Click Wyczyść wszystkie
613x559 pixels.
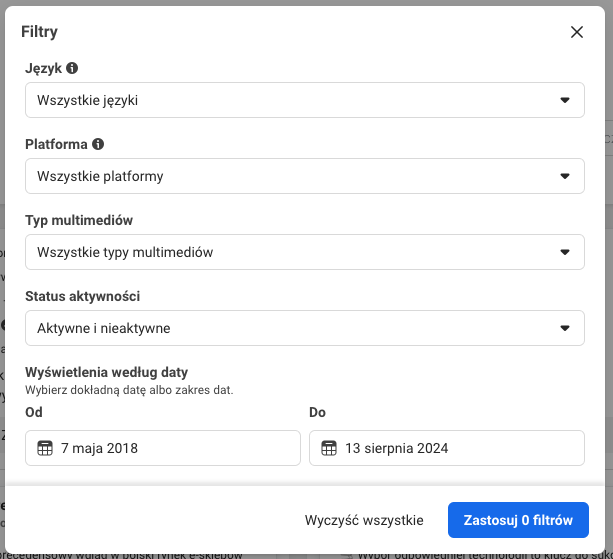click(364, 520)
